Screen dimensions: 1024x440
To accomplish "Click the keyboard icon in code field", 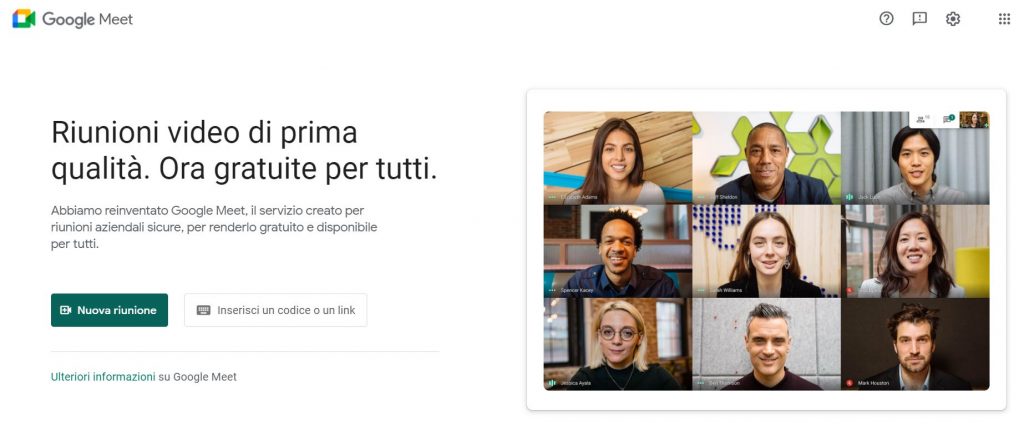I will 204,310.
